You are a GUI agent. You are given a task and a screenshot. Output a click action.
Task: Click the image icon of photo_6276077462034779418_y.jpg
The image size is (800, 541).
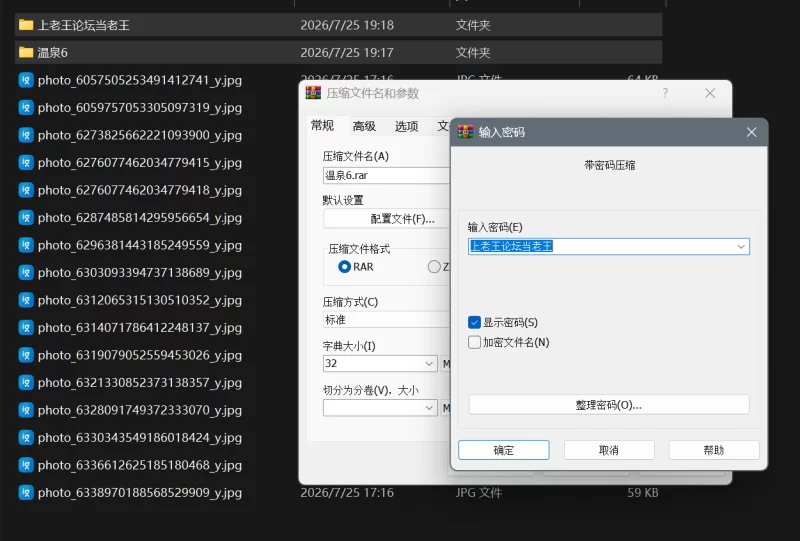tap(26, 190)
